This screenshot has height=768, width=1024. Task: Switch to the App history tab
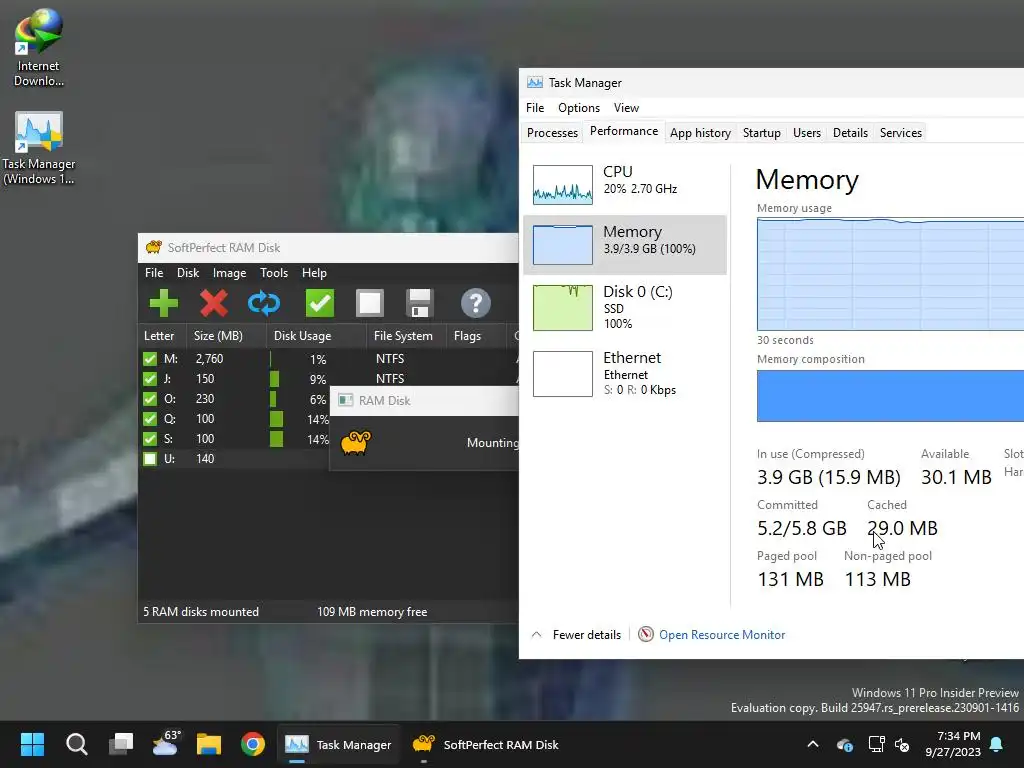pyautogui.click(x=700, y=133)
